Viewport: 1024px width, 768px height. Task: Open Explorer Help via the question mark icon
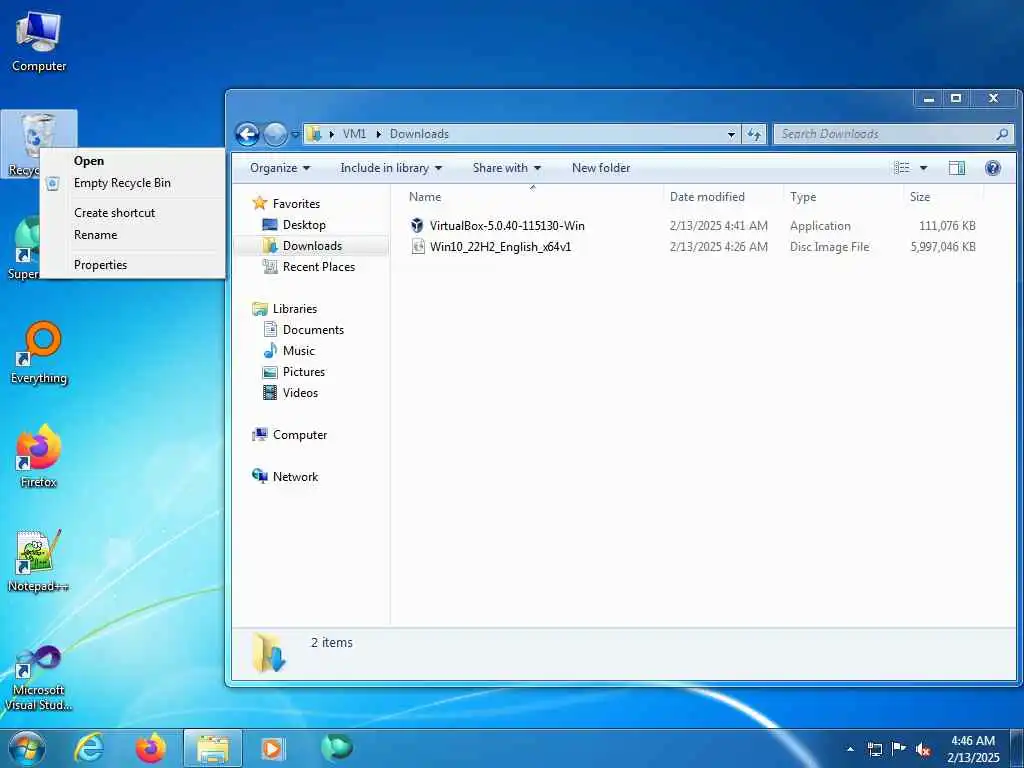pyautogui.click(x=993, y=168)
